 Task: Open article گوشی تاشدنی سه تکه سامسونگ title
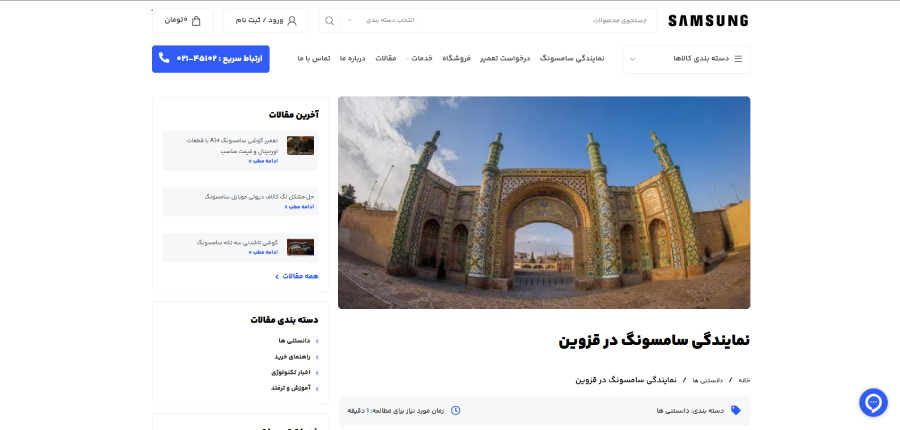point(238,242)
